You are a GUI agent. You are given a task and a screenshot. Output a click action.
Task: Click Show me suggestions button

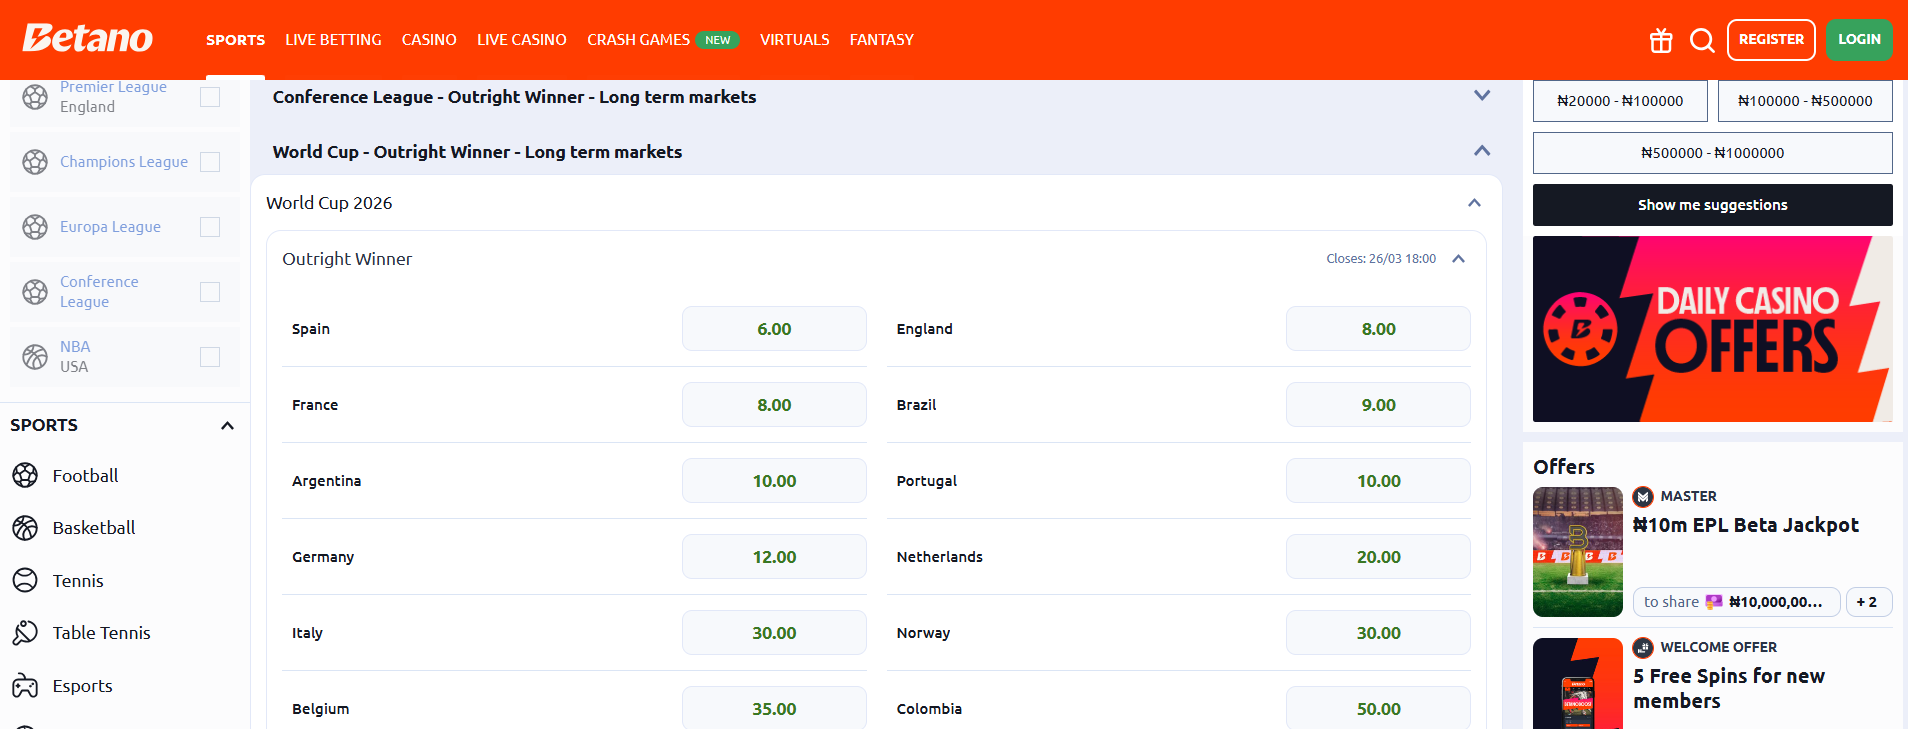pyautogui.click(x=1712, y=205)
